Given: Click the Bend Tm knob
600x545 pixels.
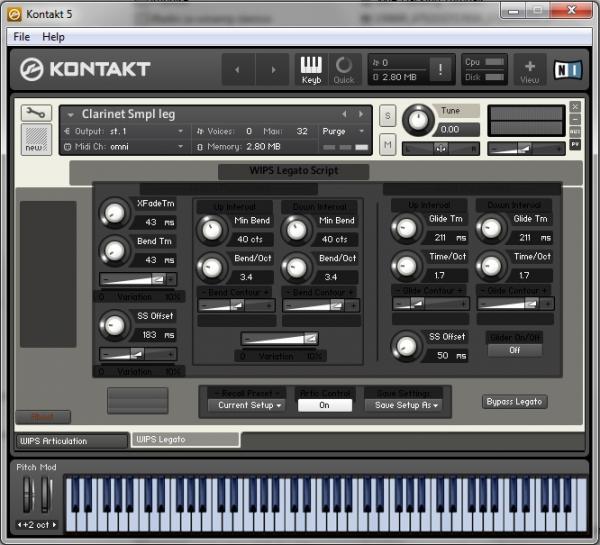Looking at the screenshot, I should (x=114, y=251).
